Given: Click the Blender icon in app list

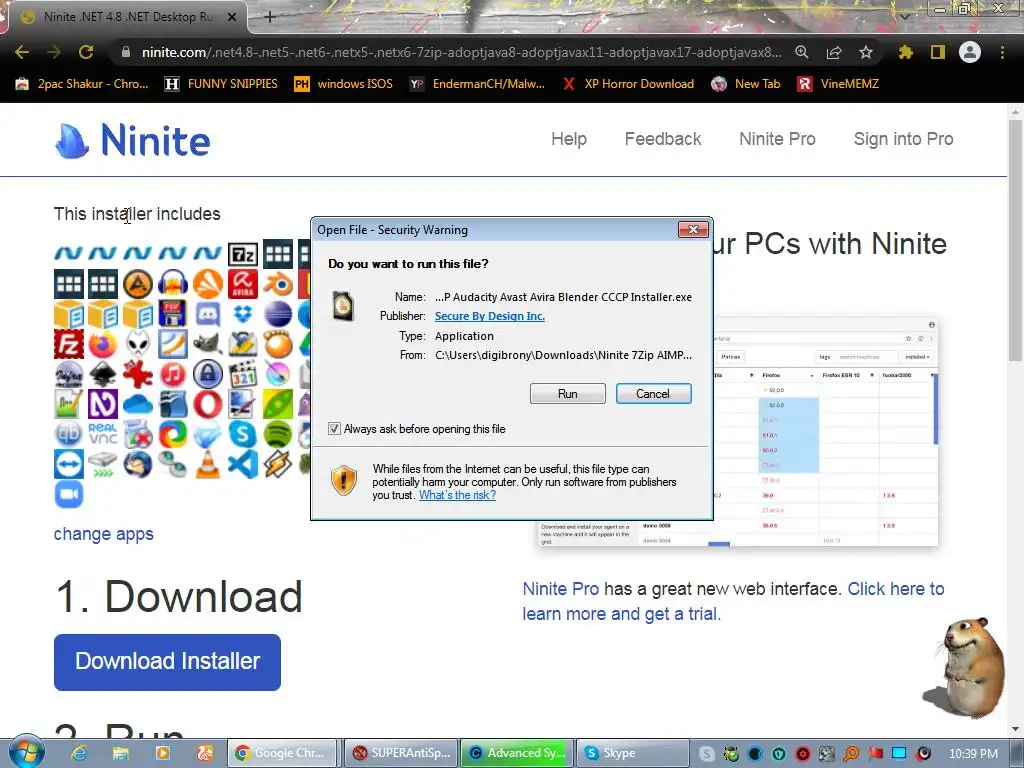Looking at the screenshot, I should [x=278, y=284].
